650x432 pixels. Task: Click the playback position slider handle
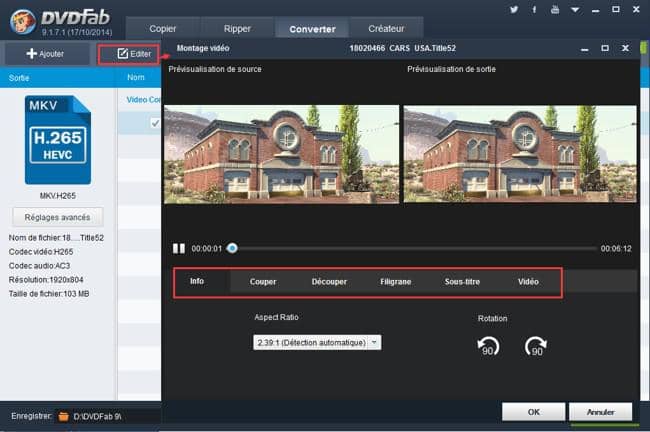[232, 248]
